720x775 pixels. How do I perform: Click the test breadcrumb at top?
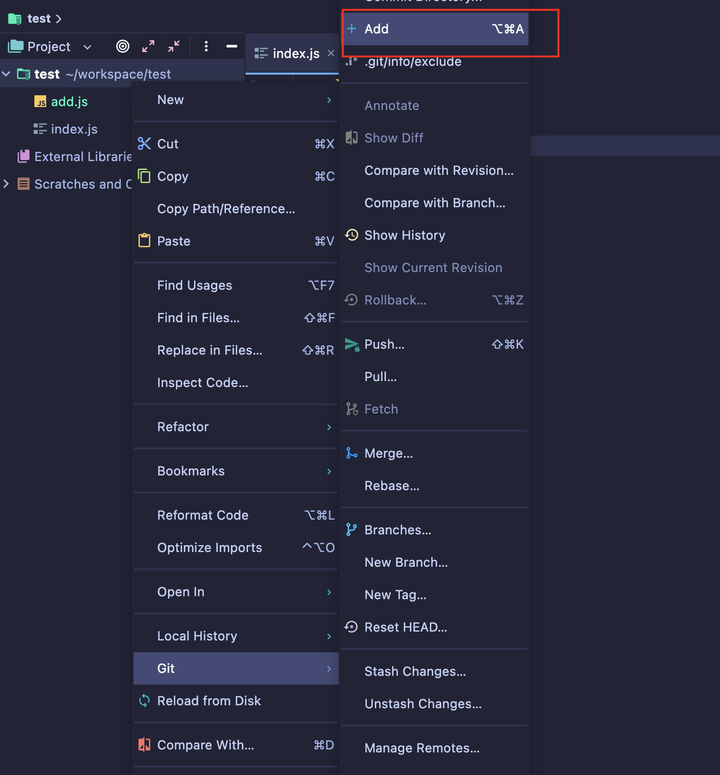tap(39, 19)
